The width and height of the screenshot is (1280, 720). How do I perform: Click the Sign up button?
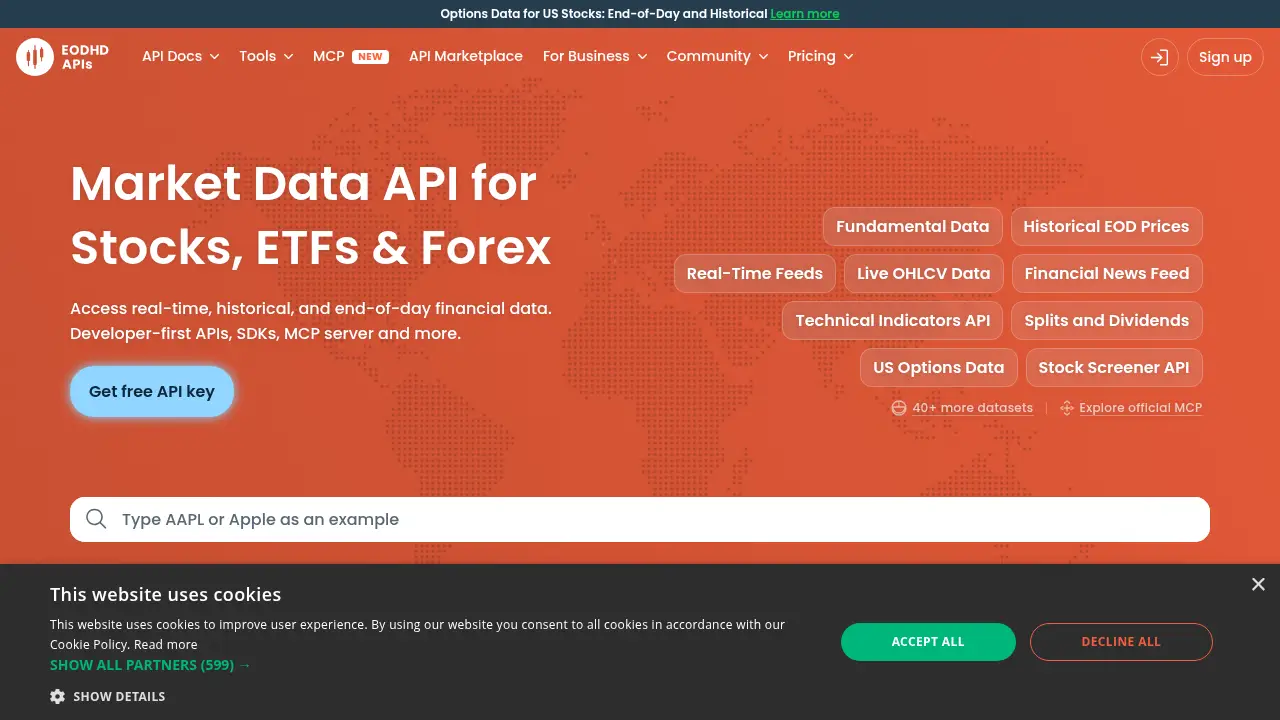tap(1225, 57)
